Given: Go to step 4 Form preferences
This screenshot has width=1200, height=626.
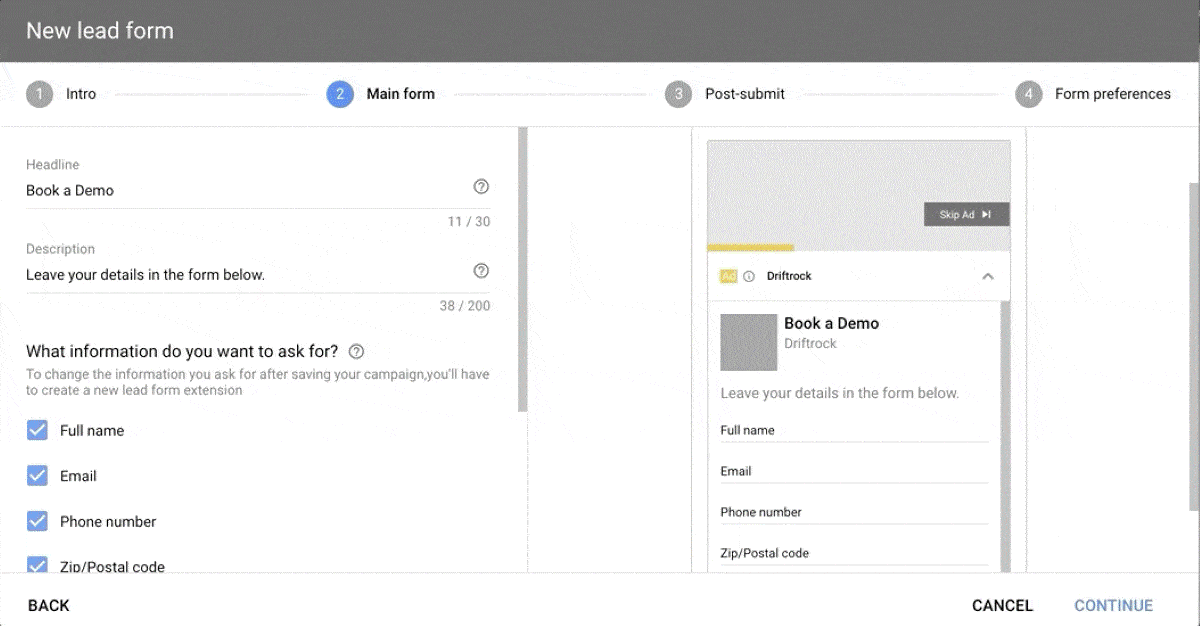Looking at the screenshot, I should [x=1093, y=94].
